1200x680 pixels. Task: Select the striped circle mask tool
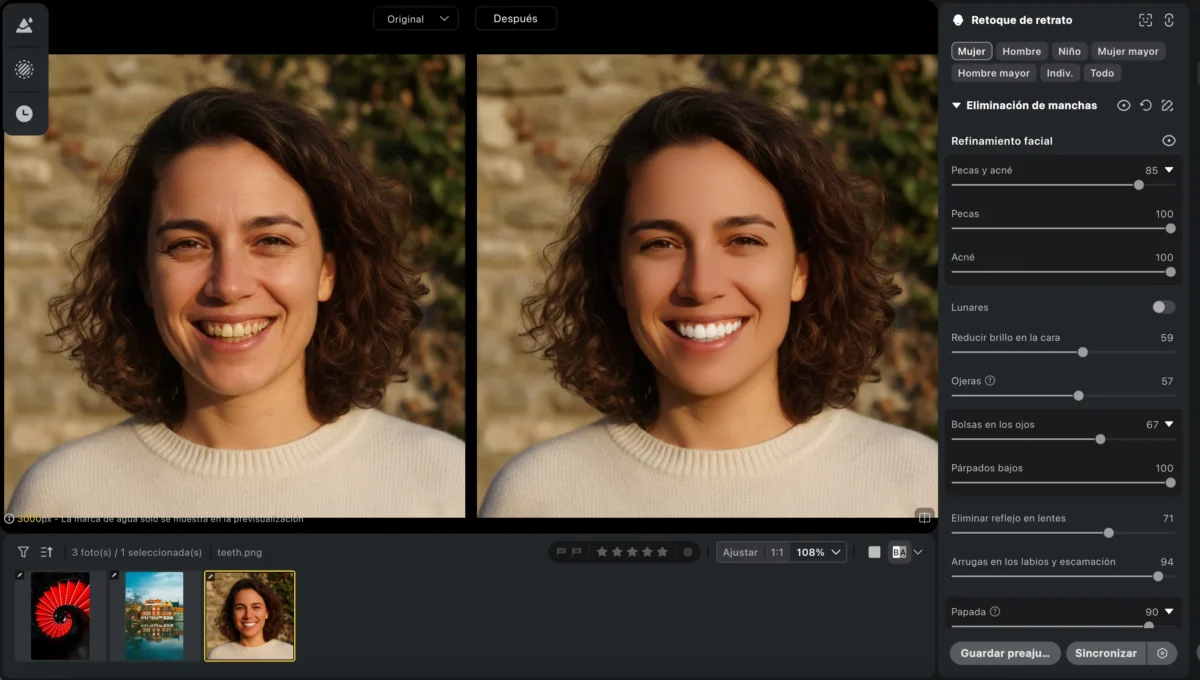[x=24, y=69]
